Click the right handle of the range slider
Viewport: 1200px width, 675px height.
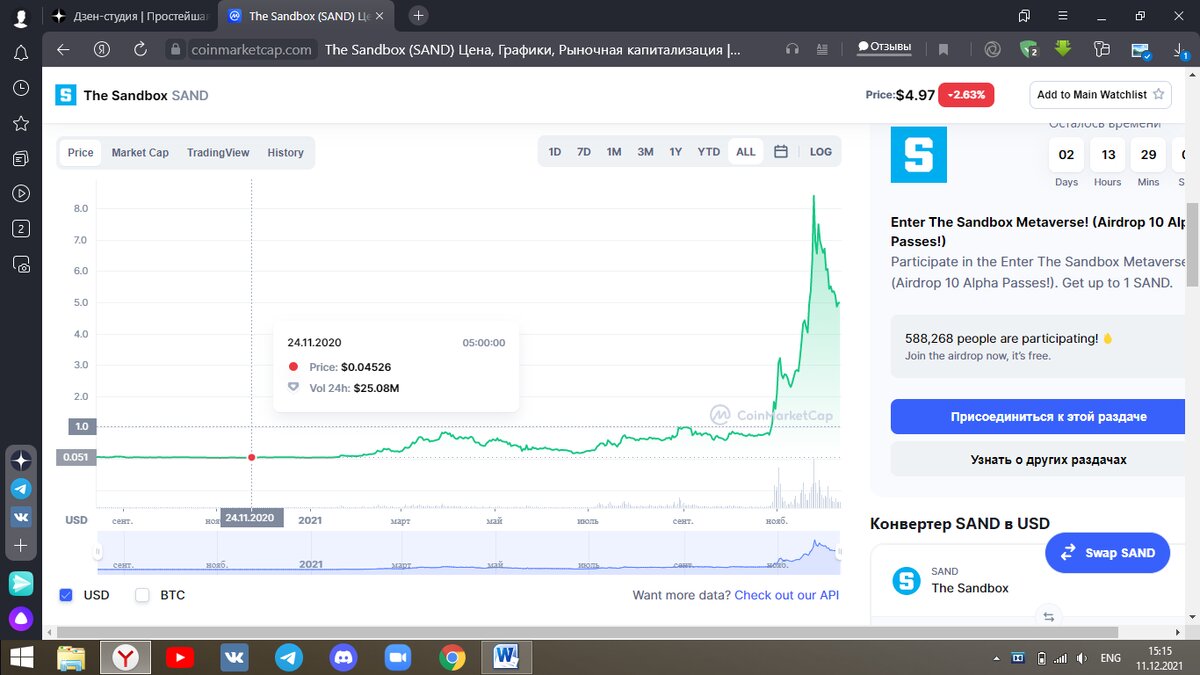(x=838, y=552)
